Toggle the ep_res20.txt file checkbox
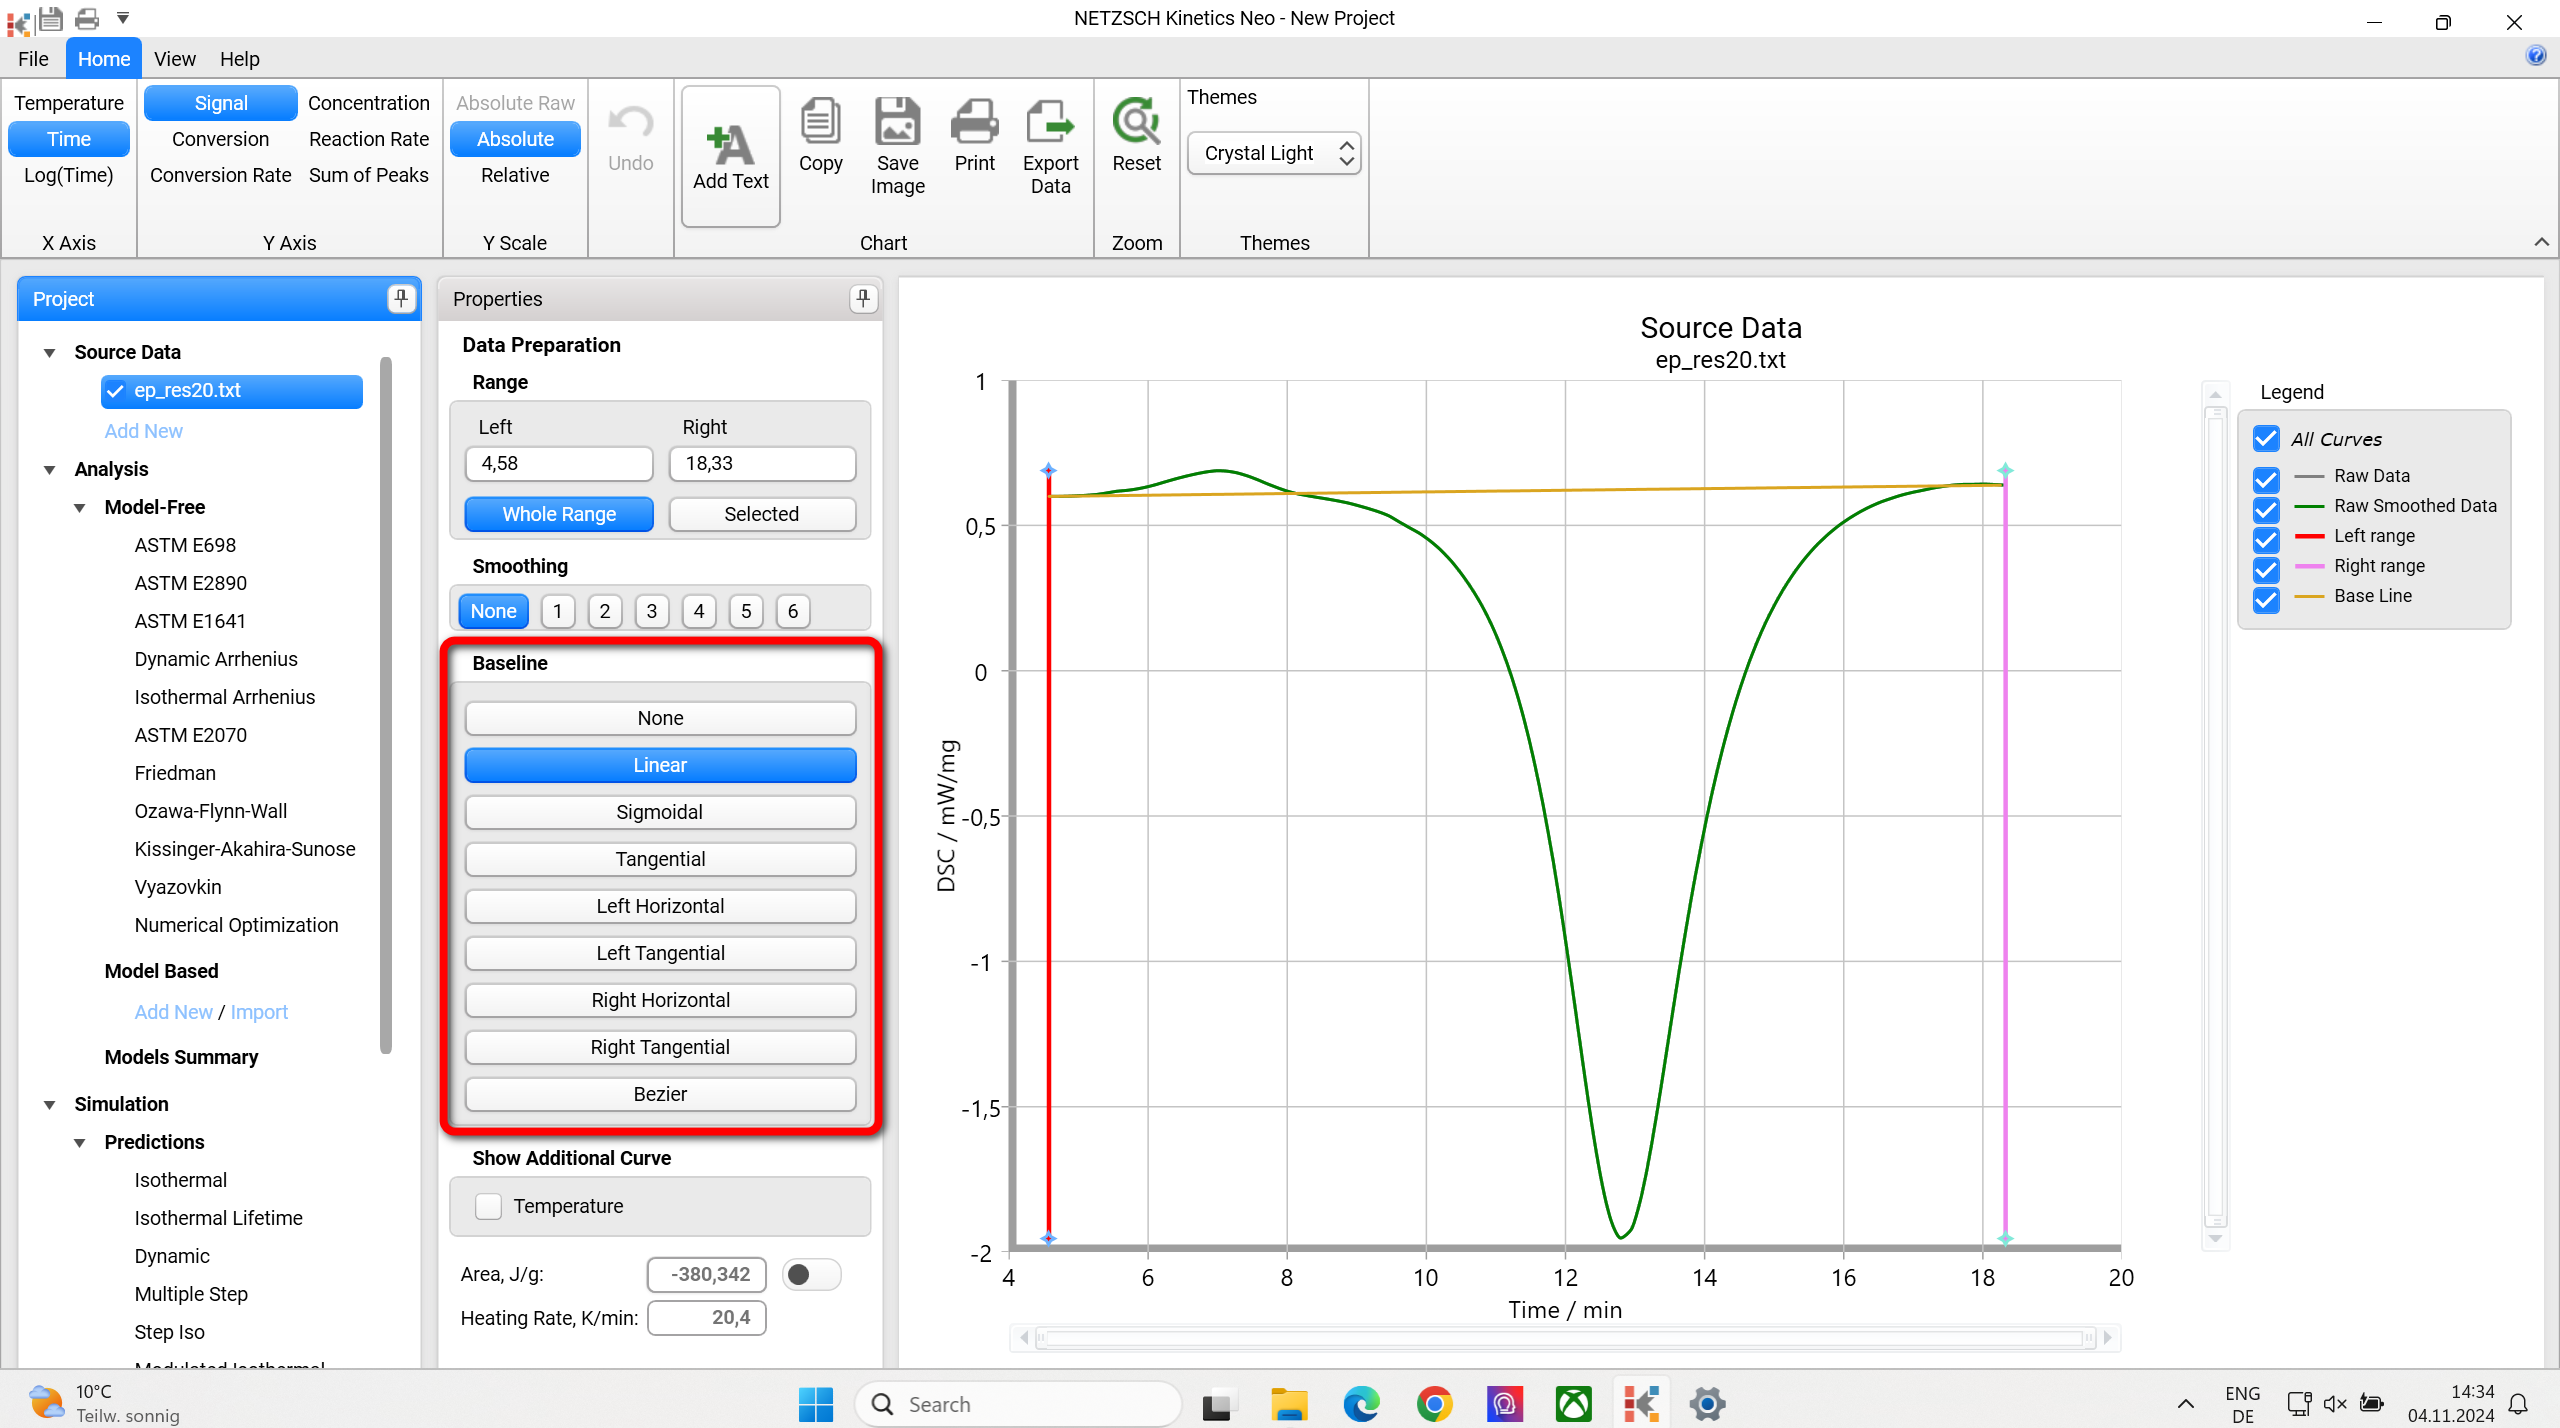This screenshot has height=1428, width=2560. [x=116, y=391]
